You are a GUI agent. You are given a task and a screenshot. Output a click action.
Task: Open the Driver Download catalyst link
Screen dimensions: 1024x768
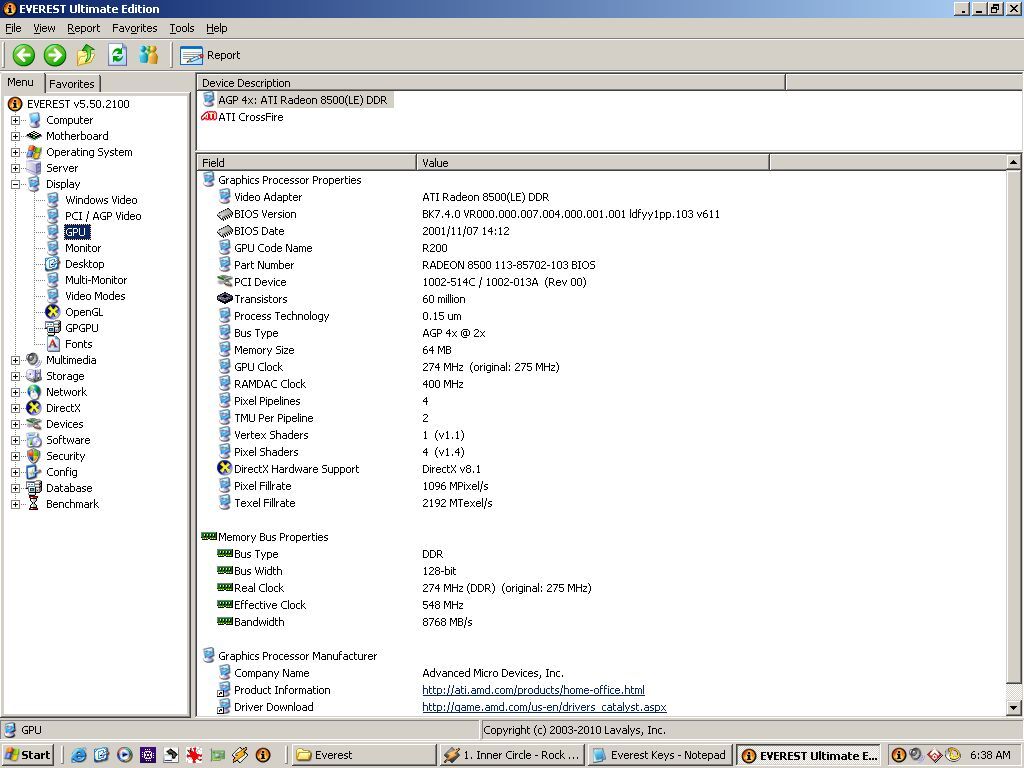(544, 707)
